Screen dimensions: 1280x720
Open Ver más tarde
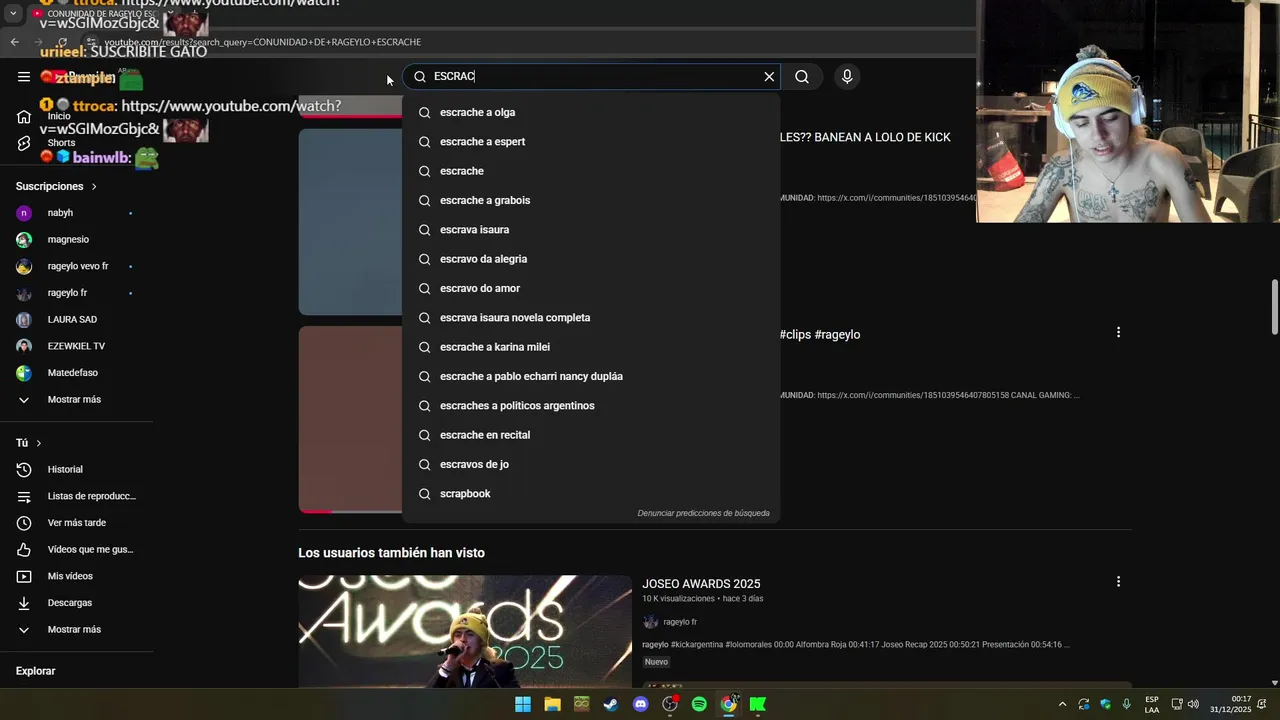(x=75, y=523)
